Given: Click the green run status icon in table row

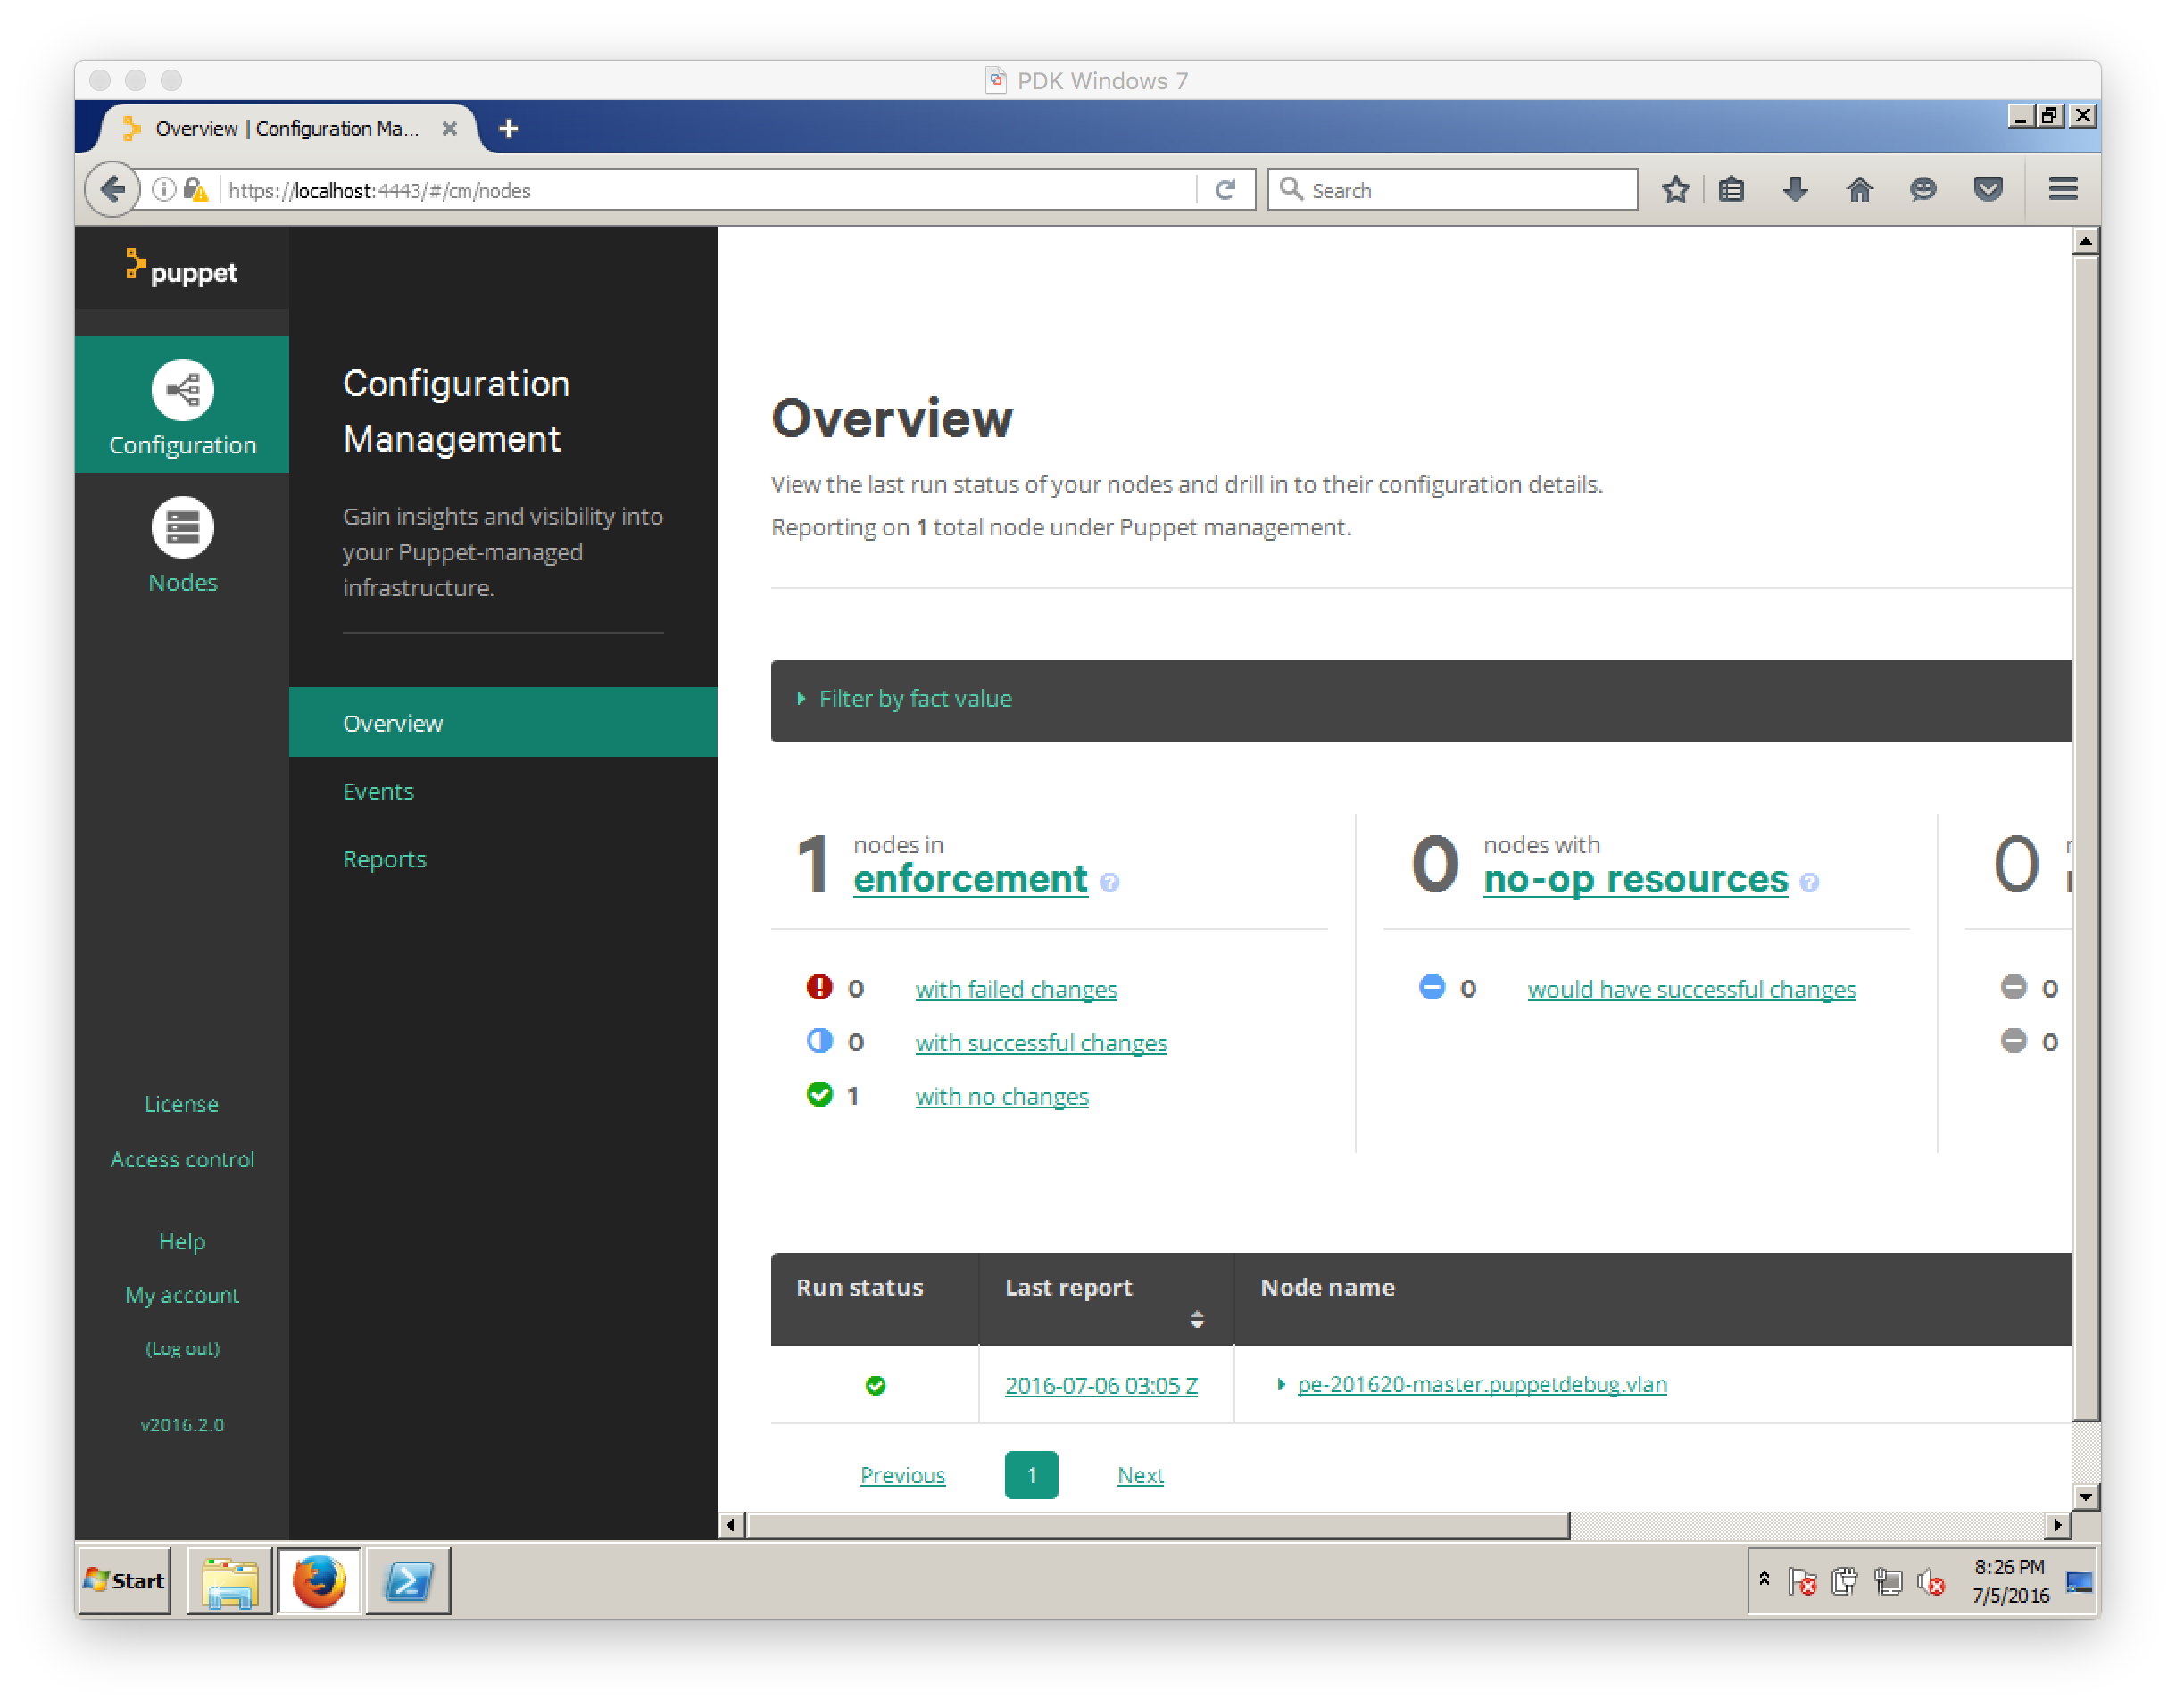Looking at the screenshot, I should [x=875, y=1385].
